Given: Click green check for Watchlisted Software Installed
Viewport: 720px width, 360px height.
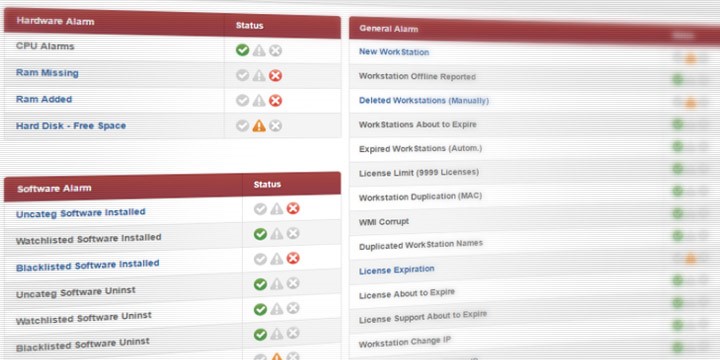Looking at the screenshot, I should coord(260,235).
